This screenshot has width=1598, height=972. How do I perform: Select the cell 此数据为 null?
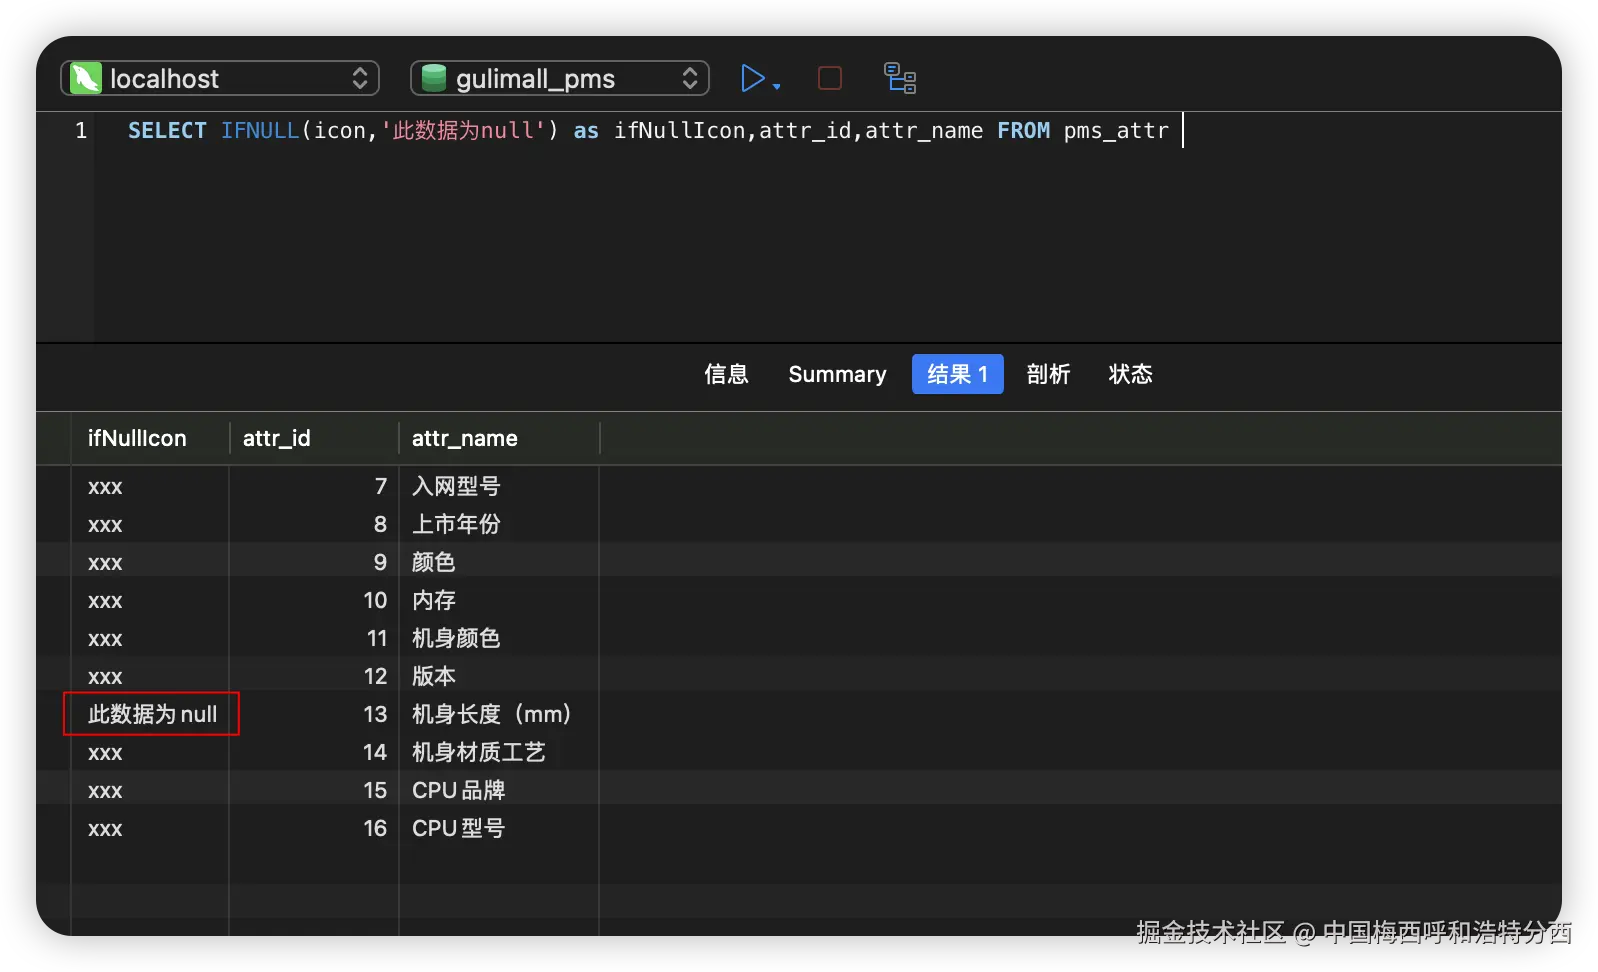(x=151, y=714)
